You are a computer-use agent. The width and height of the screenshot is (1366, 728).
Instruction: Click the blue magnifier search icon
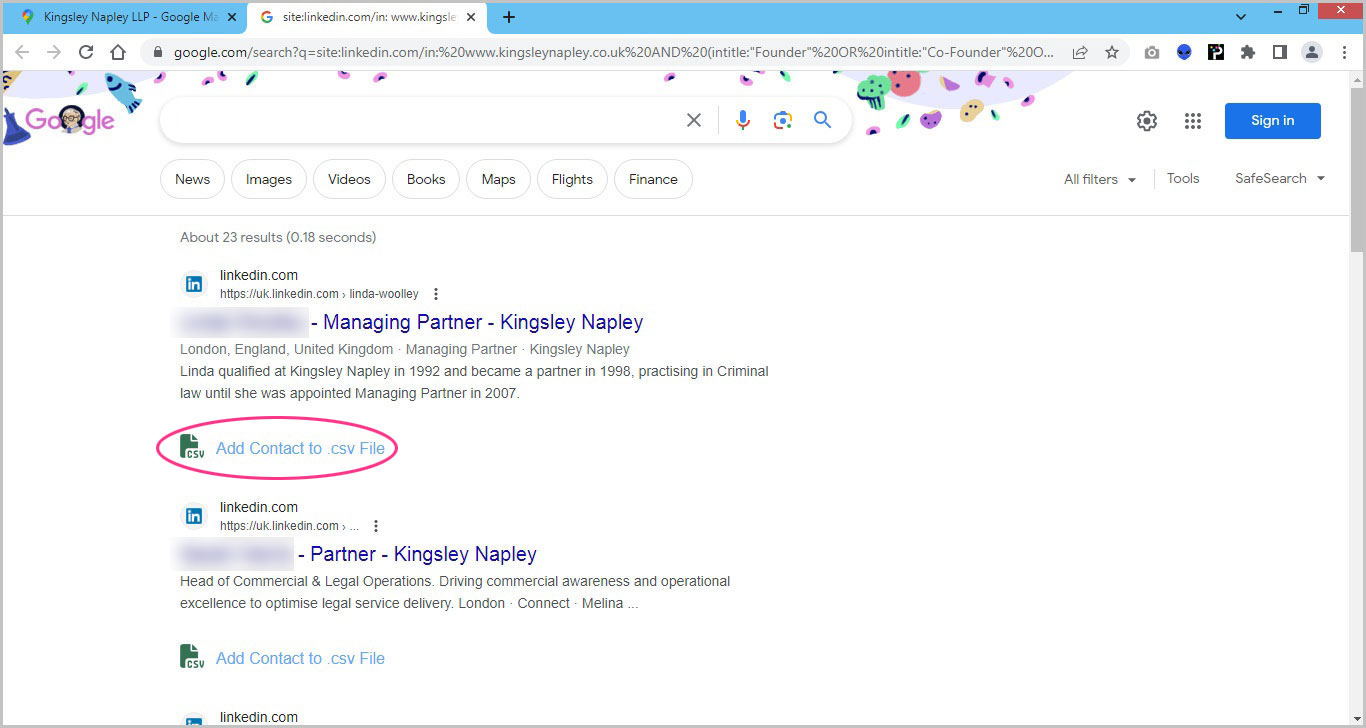[822, 120]
